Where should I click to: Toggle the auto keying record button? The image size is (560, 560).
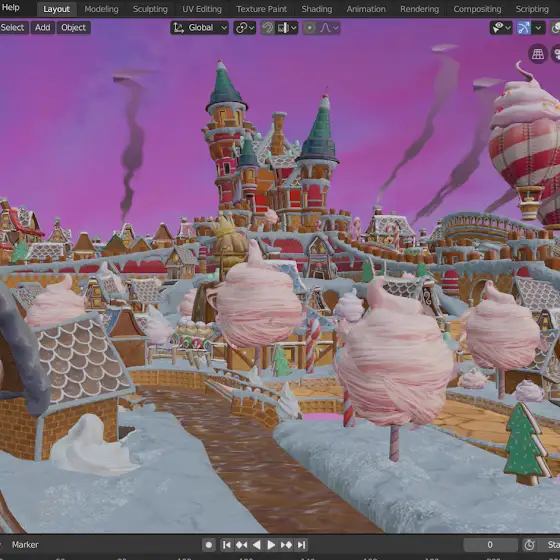click(x=209, y=545)
